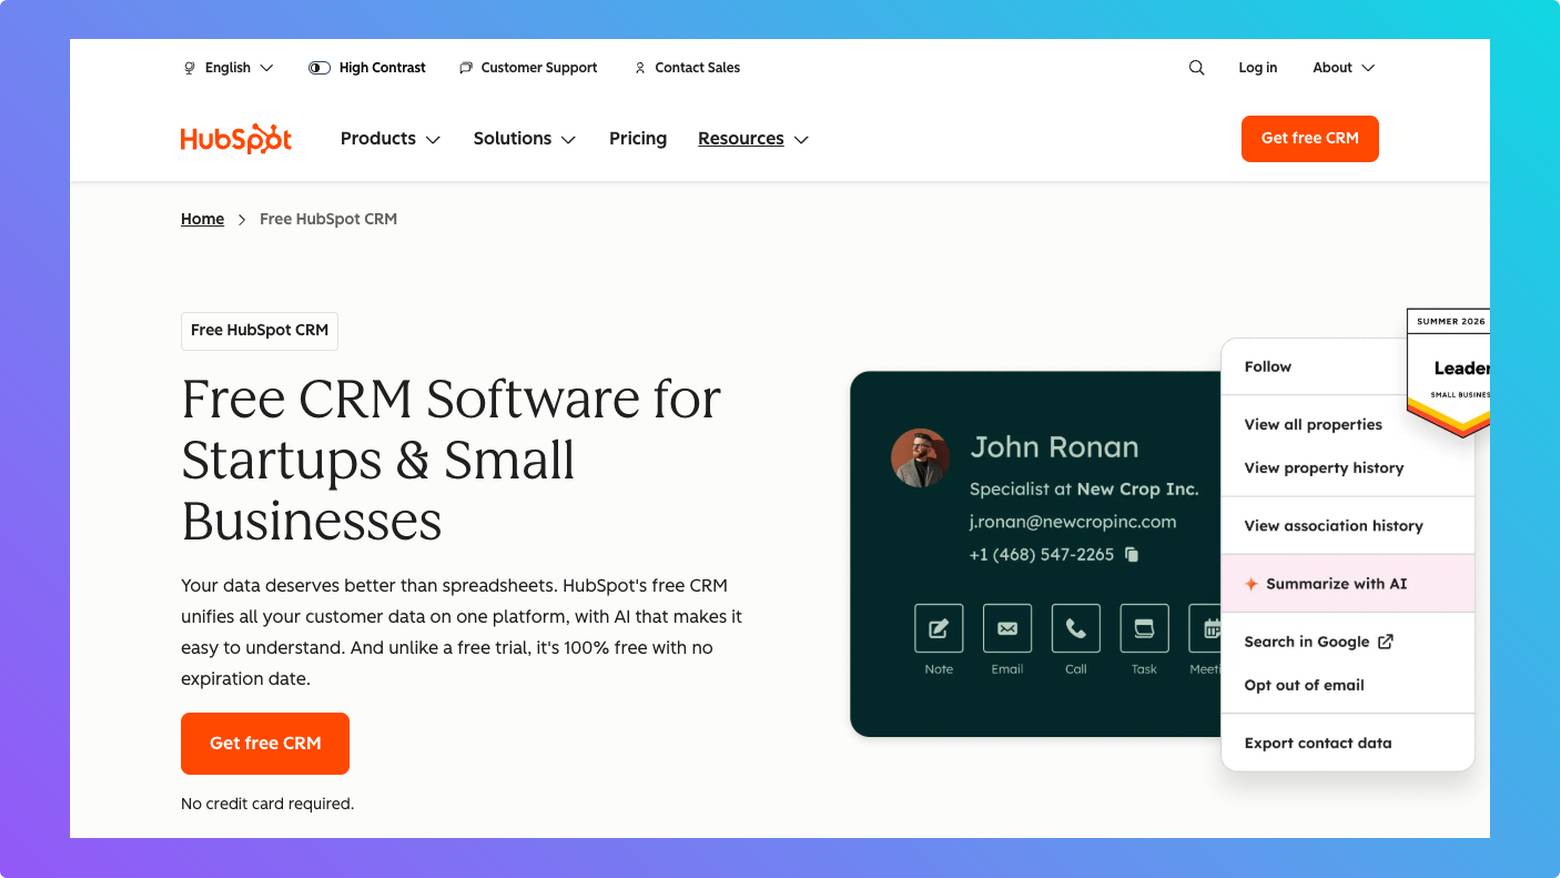
Task: Click No credit card required text
Action: click(267, 804)
